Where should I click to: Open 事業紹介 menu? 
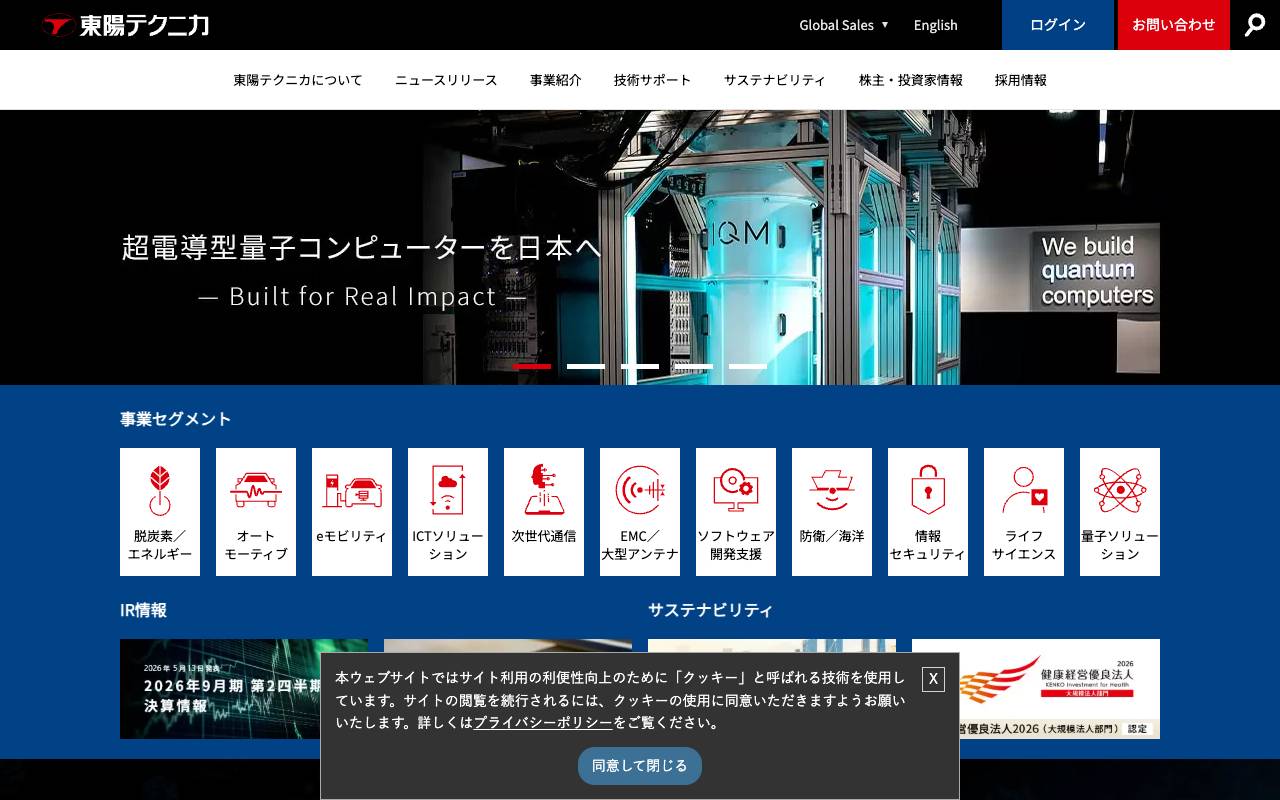click(x=556, y=80)
